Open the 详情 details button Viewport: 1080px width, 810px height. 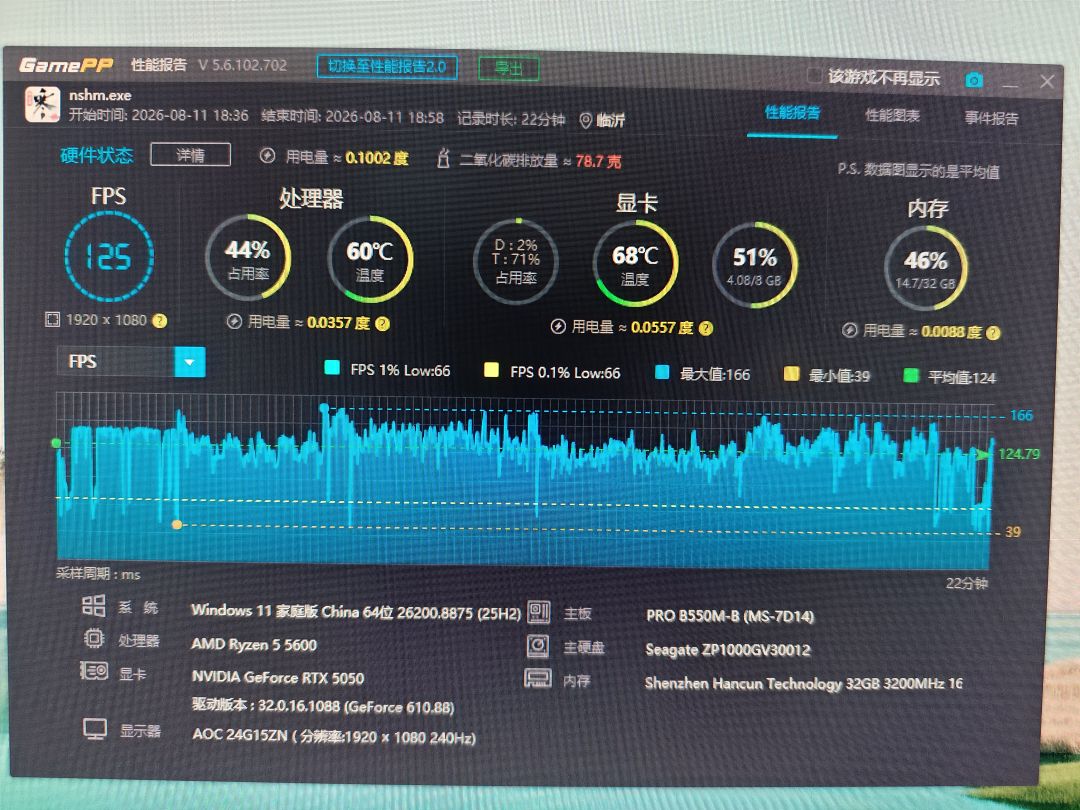(190, 155)
